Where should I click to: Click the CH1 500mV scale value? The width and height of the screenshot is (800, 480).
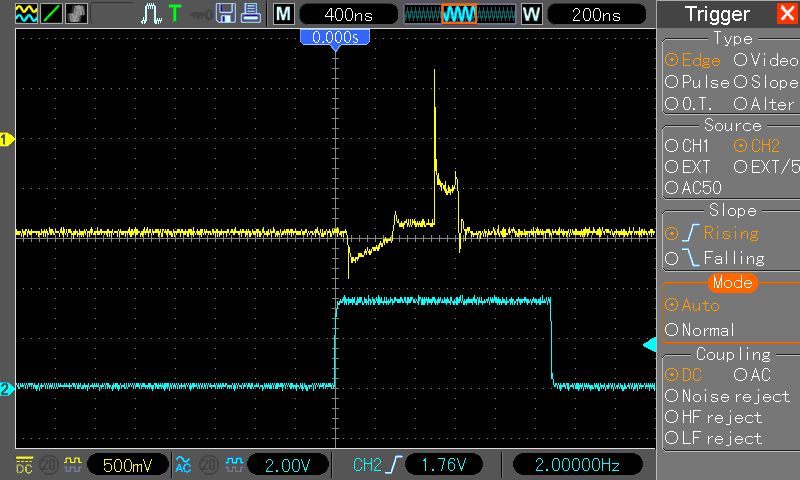pyautogui.click(x=127, y=465)
